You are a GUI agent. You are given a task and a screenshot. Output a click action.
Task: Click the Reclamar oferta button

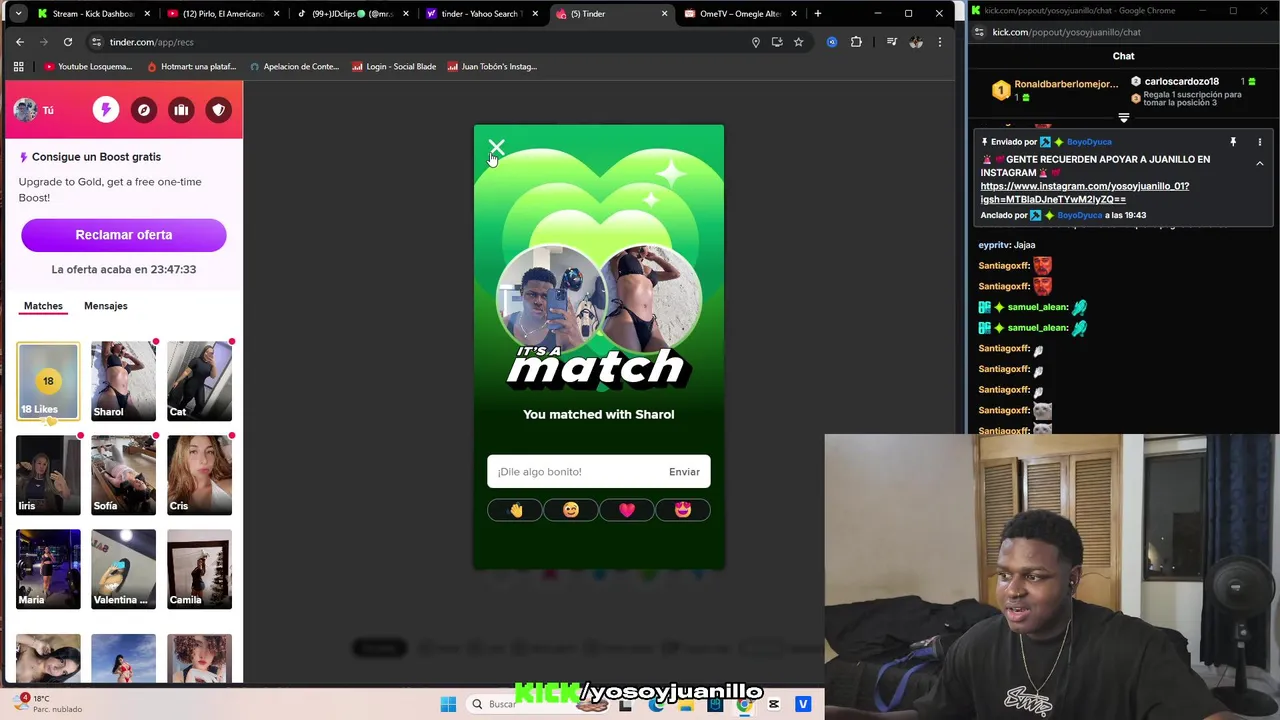pos(124,235)
